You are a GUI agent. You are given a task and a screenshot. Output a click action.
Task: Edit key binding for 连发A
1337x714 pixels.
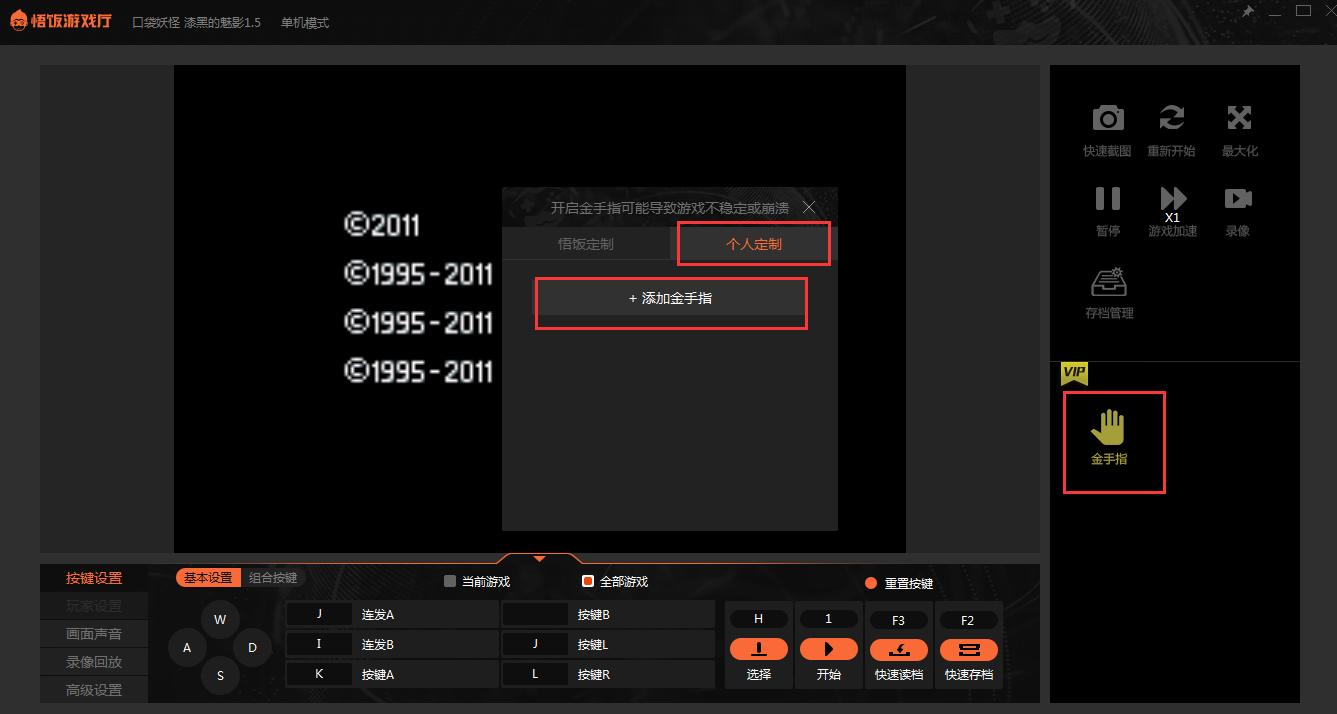pyautogui.click(x=319, y=614)
